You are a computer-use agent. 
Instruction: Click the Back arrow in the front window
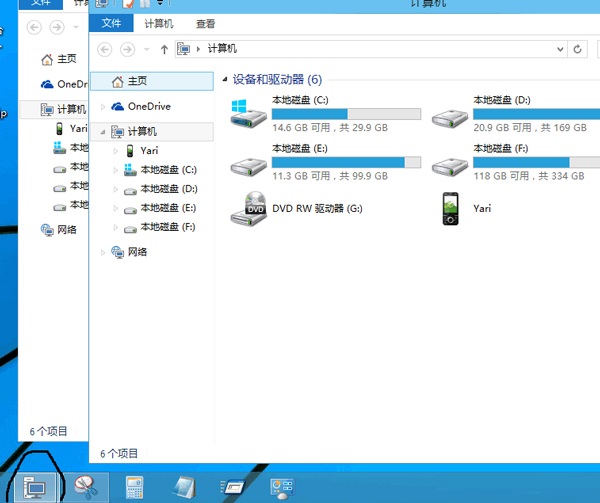coord(104,49)
